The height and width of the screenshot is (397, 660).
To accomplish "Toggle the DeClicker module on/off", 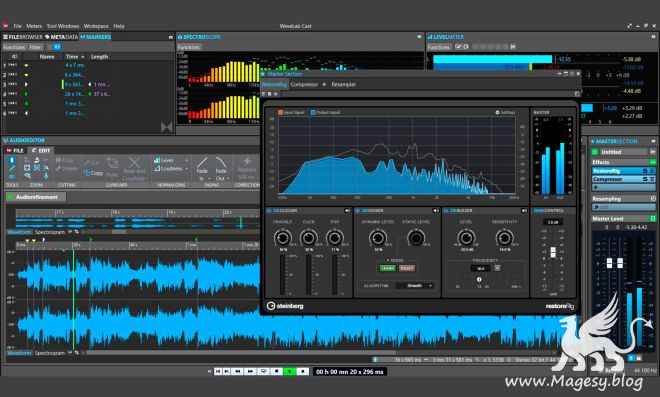I will tap(270, 210).
